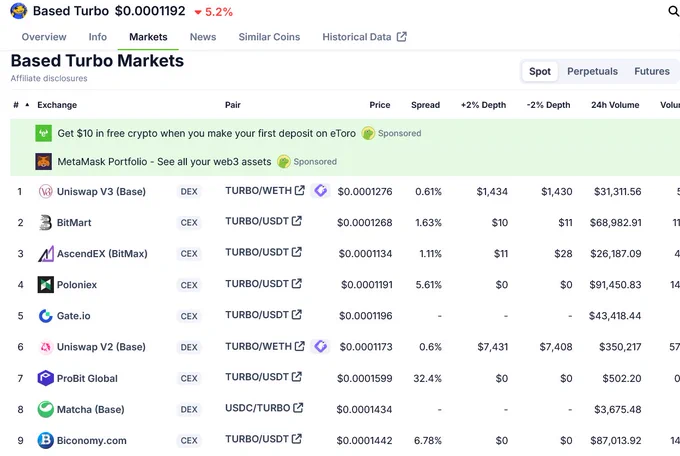Click the 5.2% price change indicator
The image size is (680, 456).
point(214,12)
